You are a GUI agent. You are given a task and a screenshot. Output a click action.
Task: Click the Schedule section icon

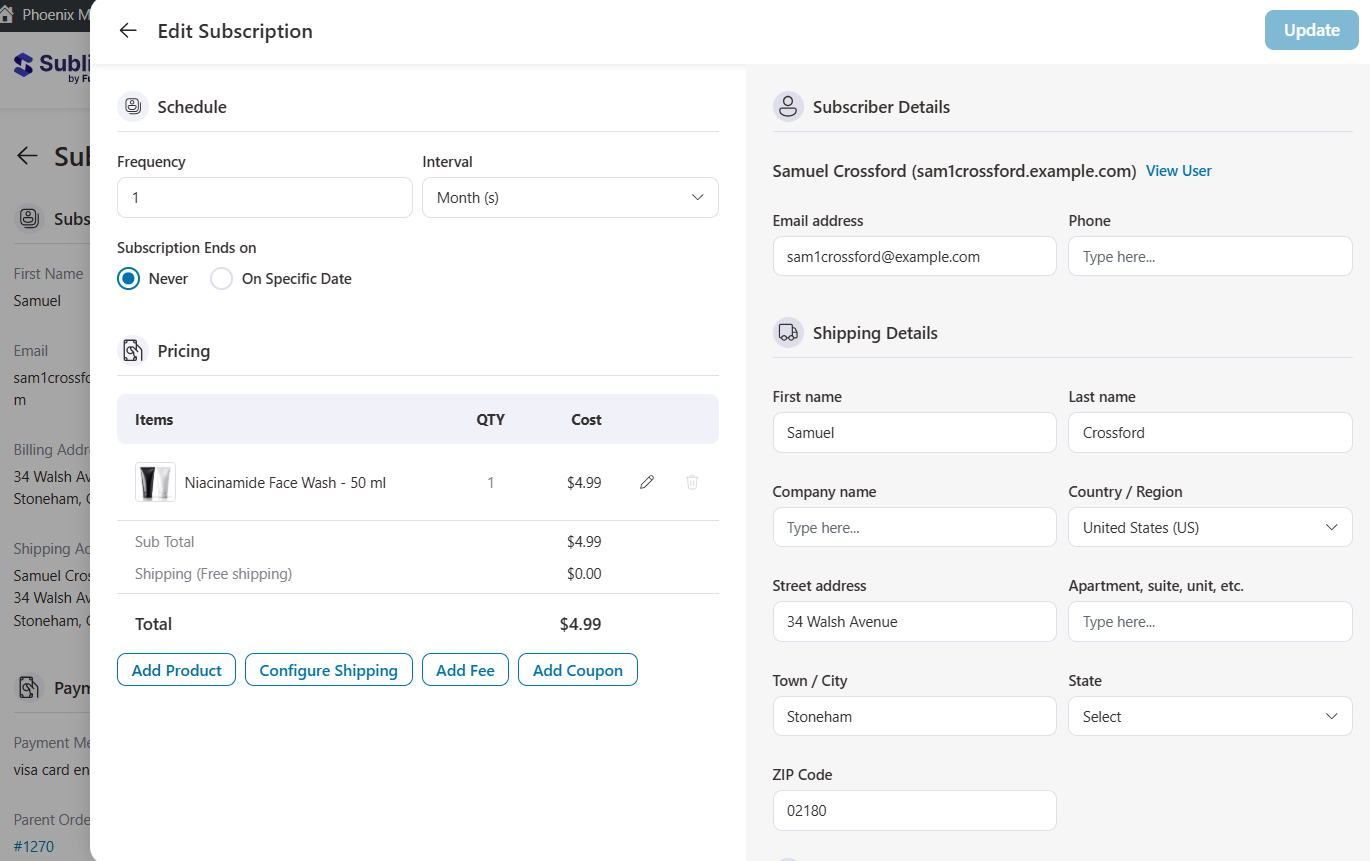[x=133, y=106]
